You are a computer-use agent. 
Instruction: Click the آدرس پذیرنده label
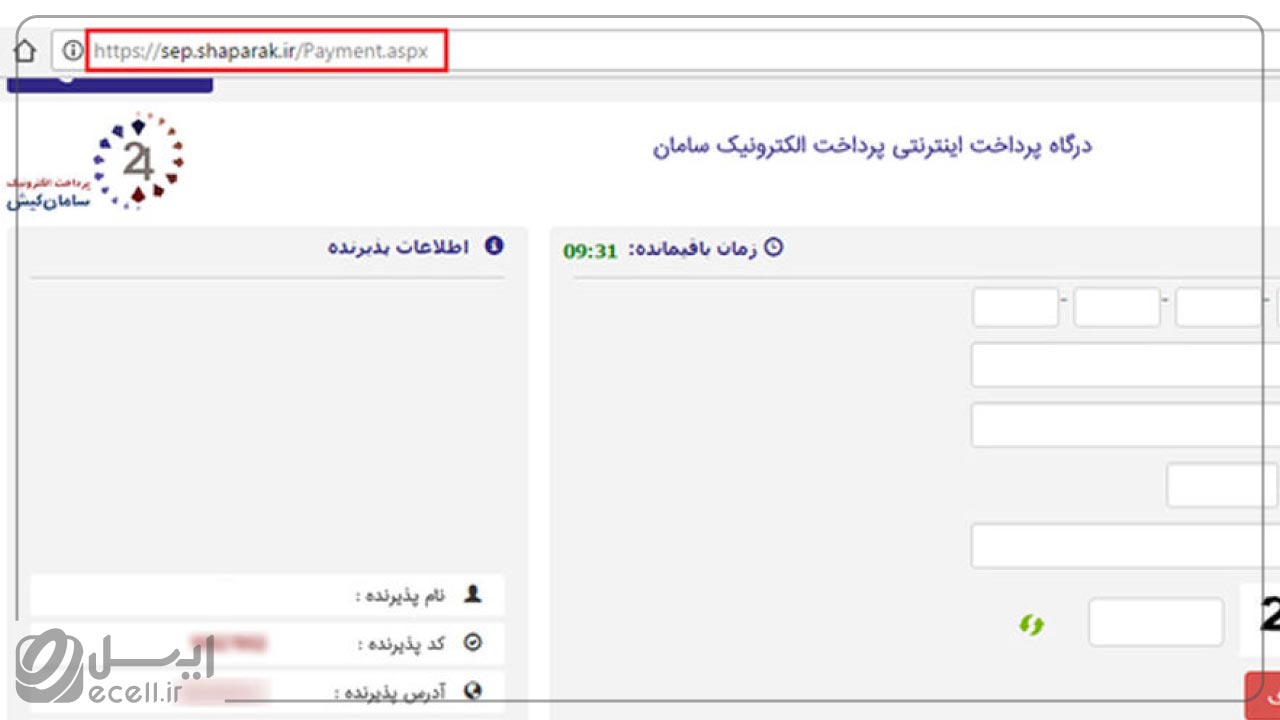coord(389,691)
